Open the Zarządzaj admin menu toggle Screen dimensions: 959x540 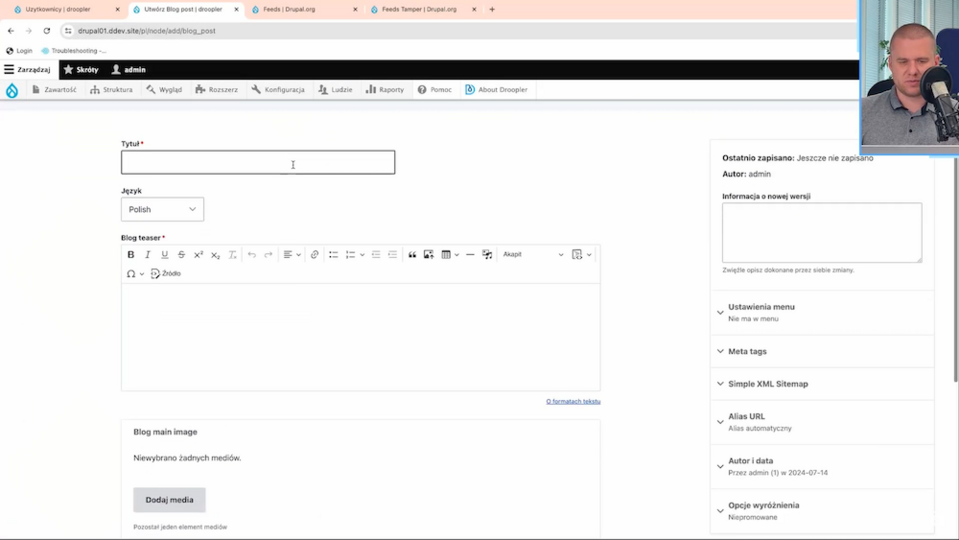click(28, 70)
